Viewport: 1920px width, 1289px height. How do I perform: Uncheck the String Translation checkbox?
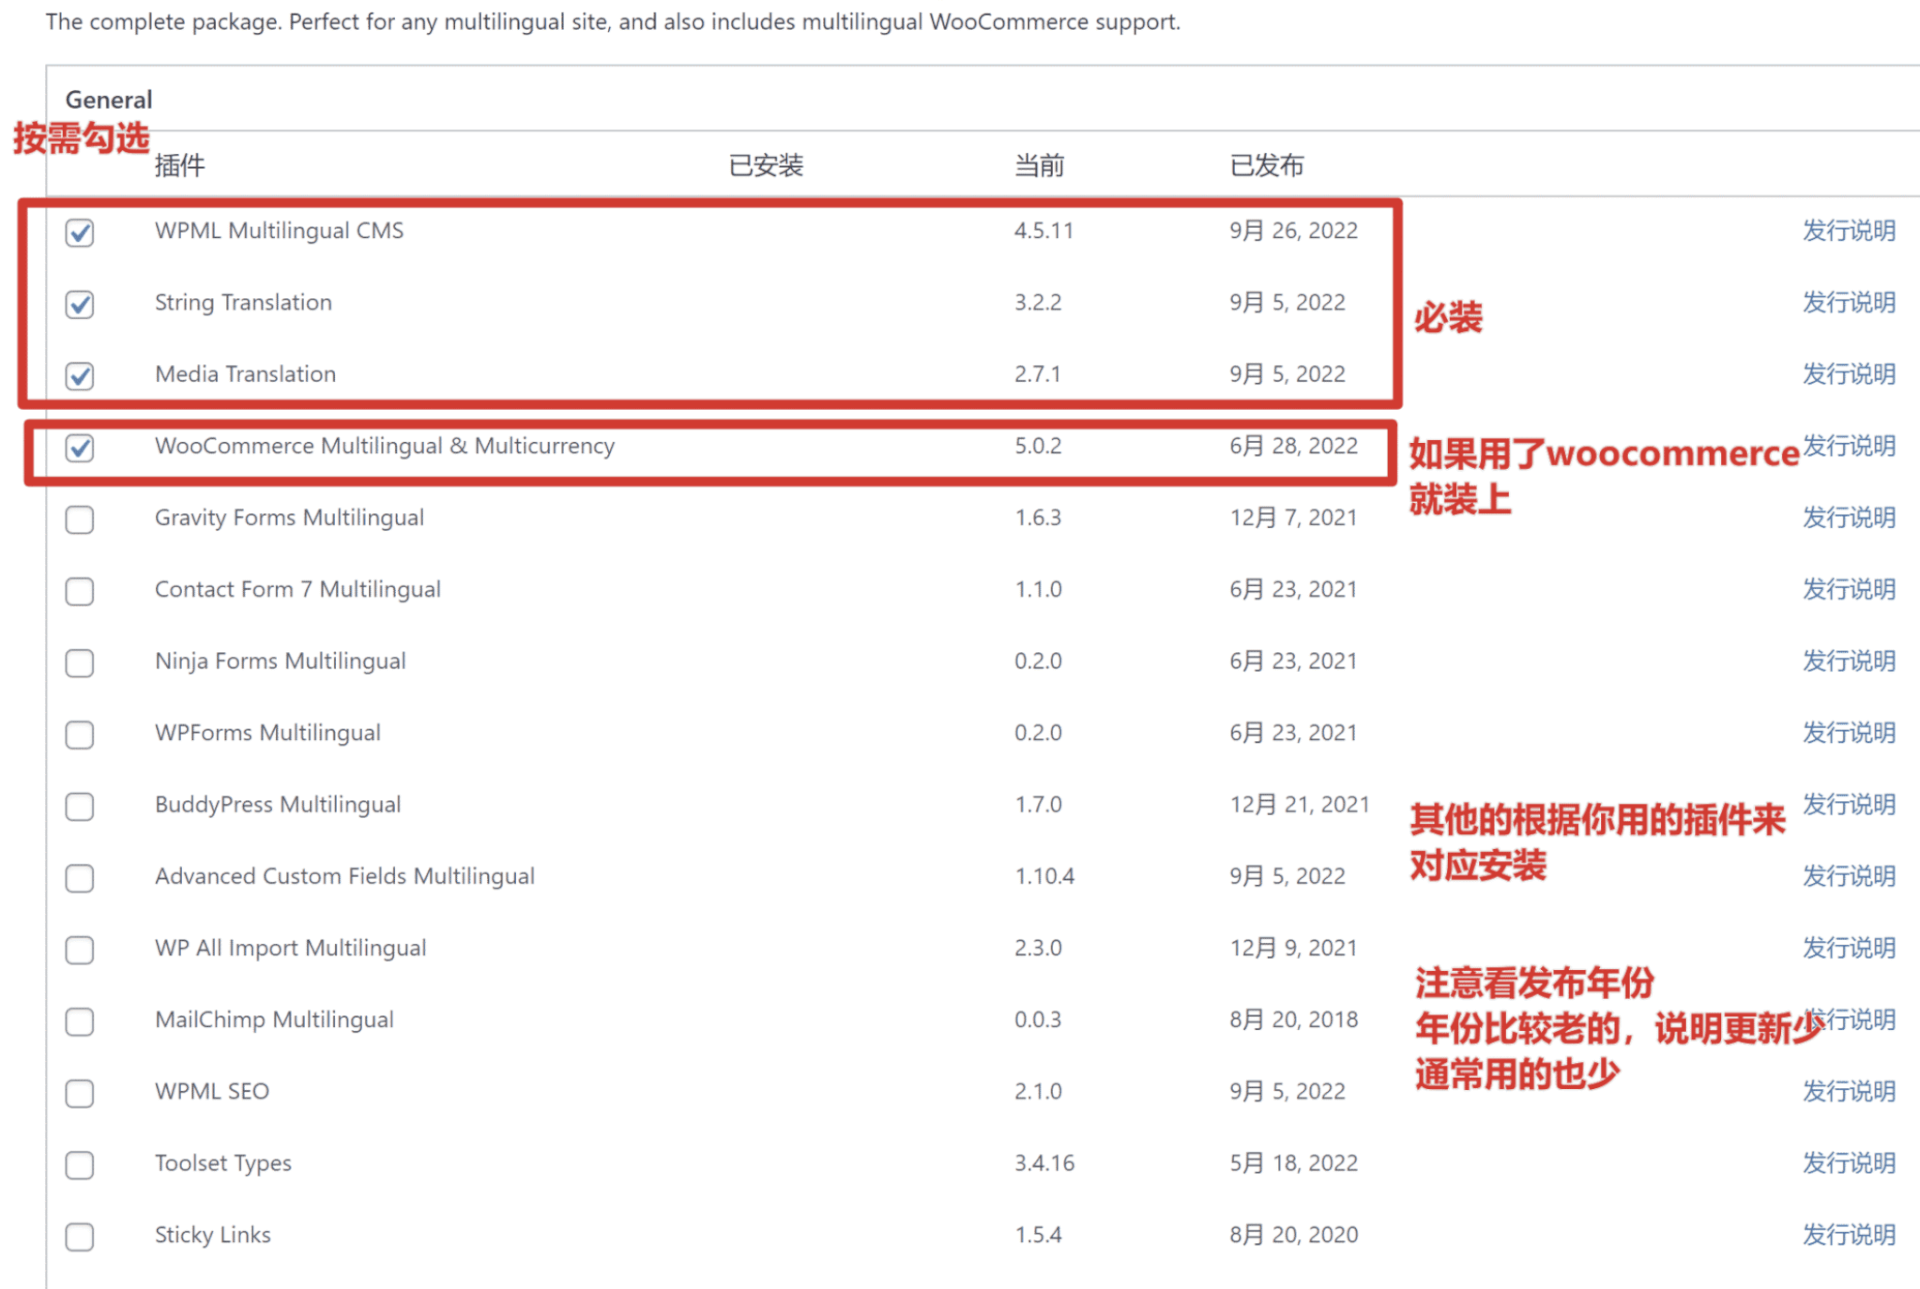click(80, 305)
